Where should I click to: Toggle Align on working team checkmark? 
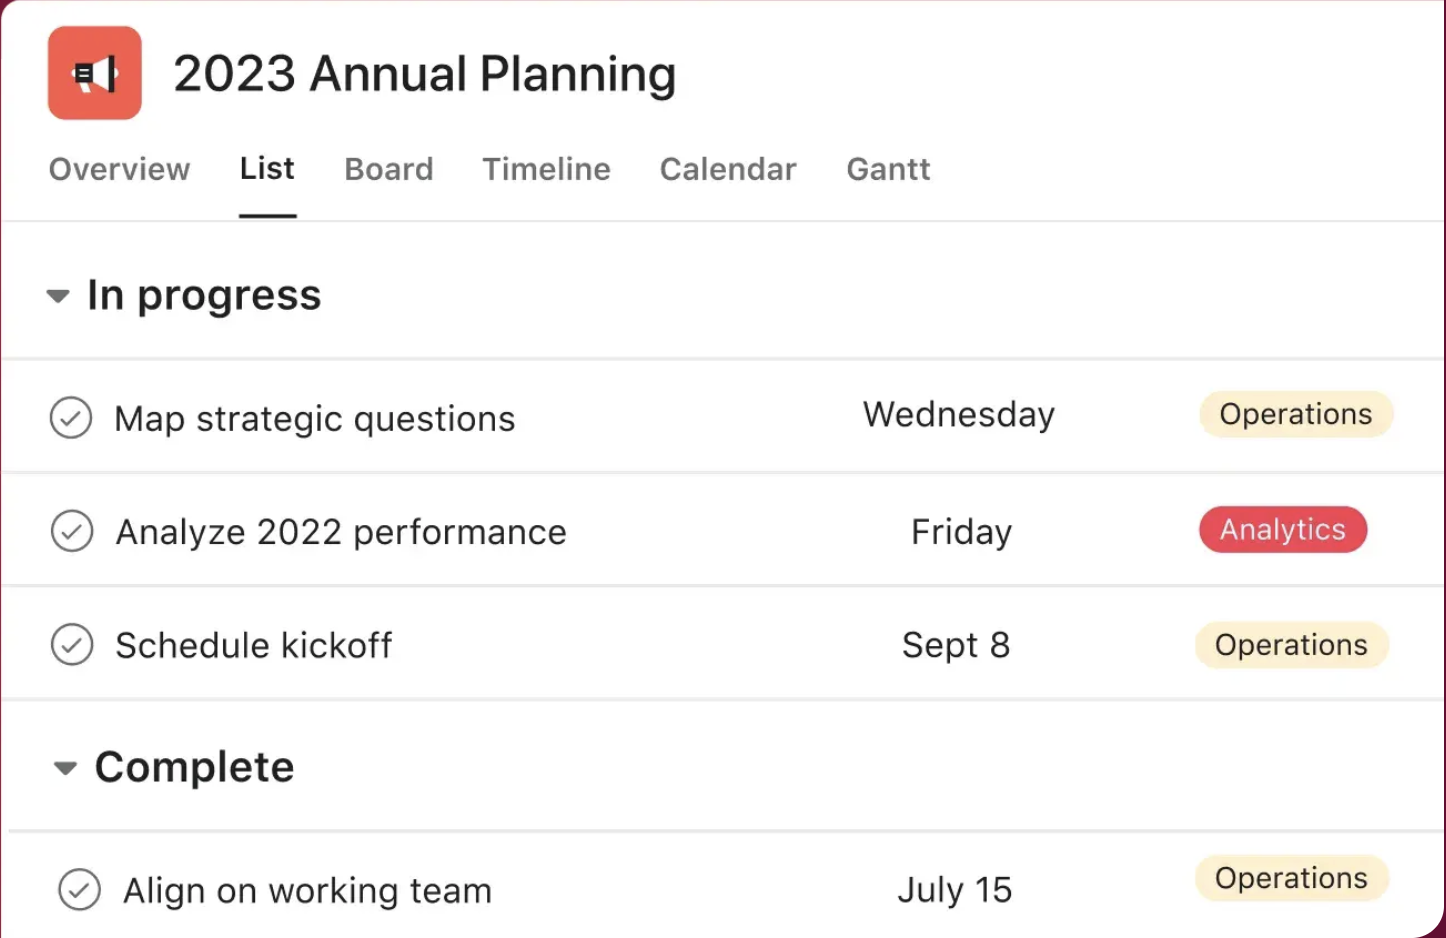[x=80, y=889]
